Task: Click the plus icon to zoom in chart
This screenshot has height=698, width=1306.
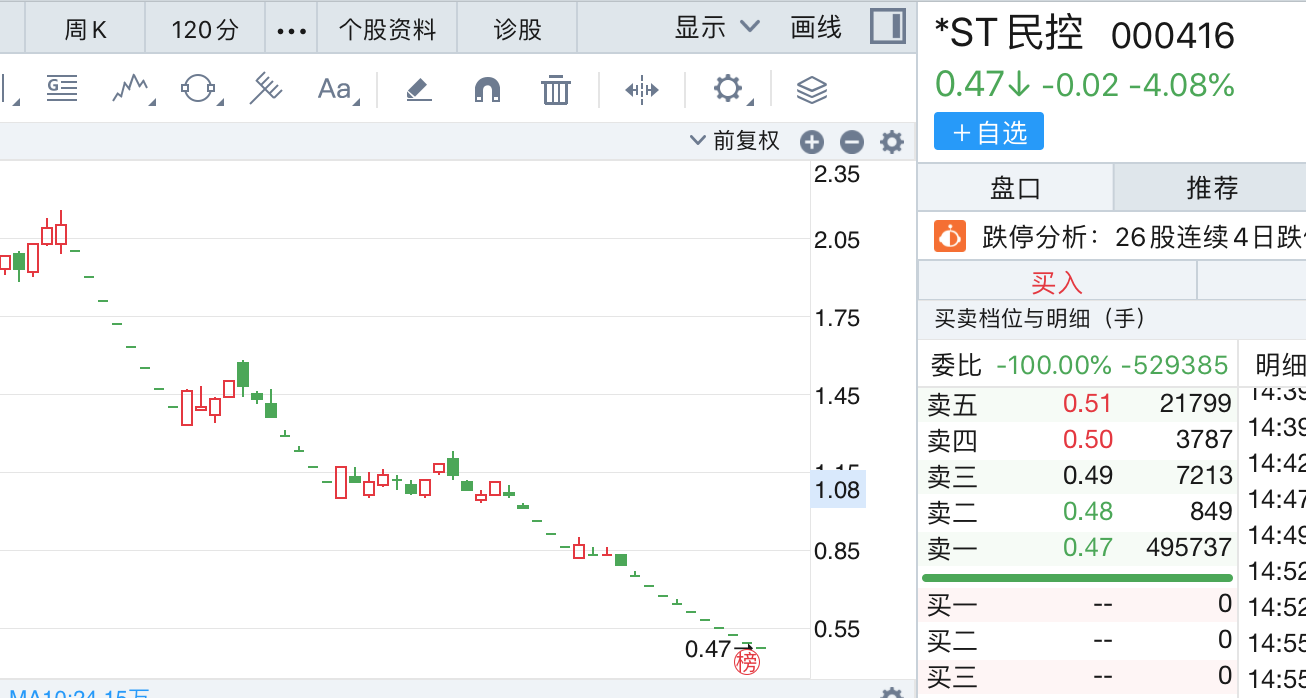Action: [811, 142]
